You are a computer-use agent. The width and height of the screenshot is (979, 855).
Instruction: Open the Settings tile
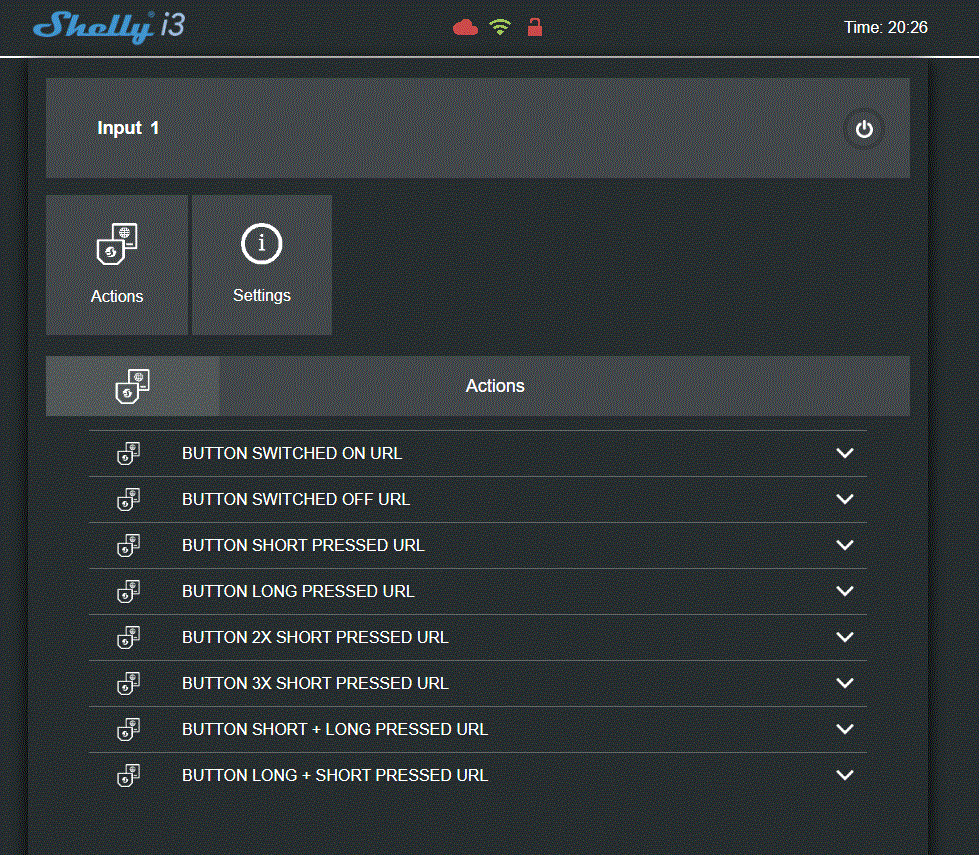[x=262, y=264]
